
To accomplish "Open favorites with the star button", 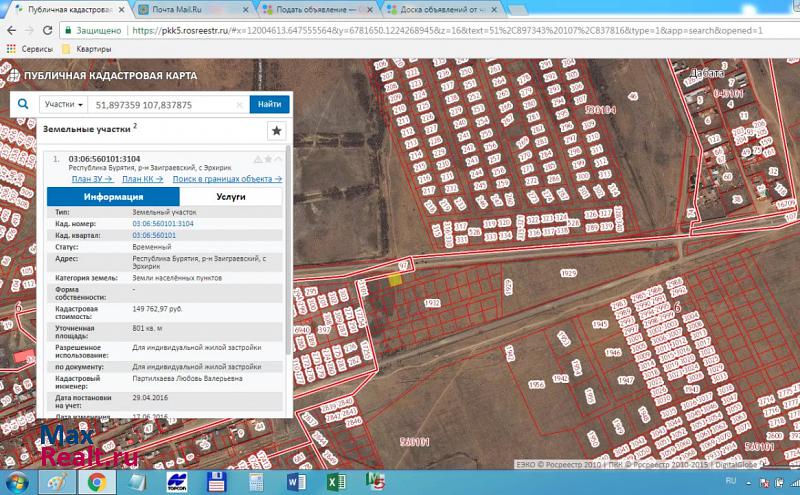I will [x=277, y=131].
